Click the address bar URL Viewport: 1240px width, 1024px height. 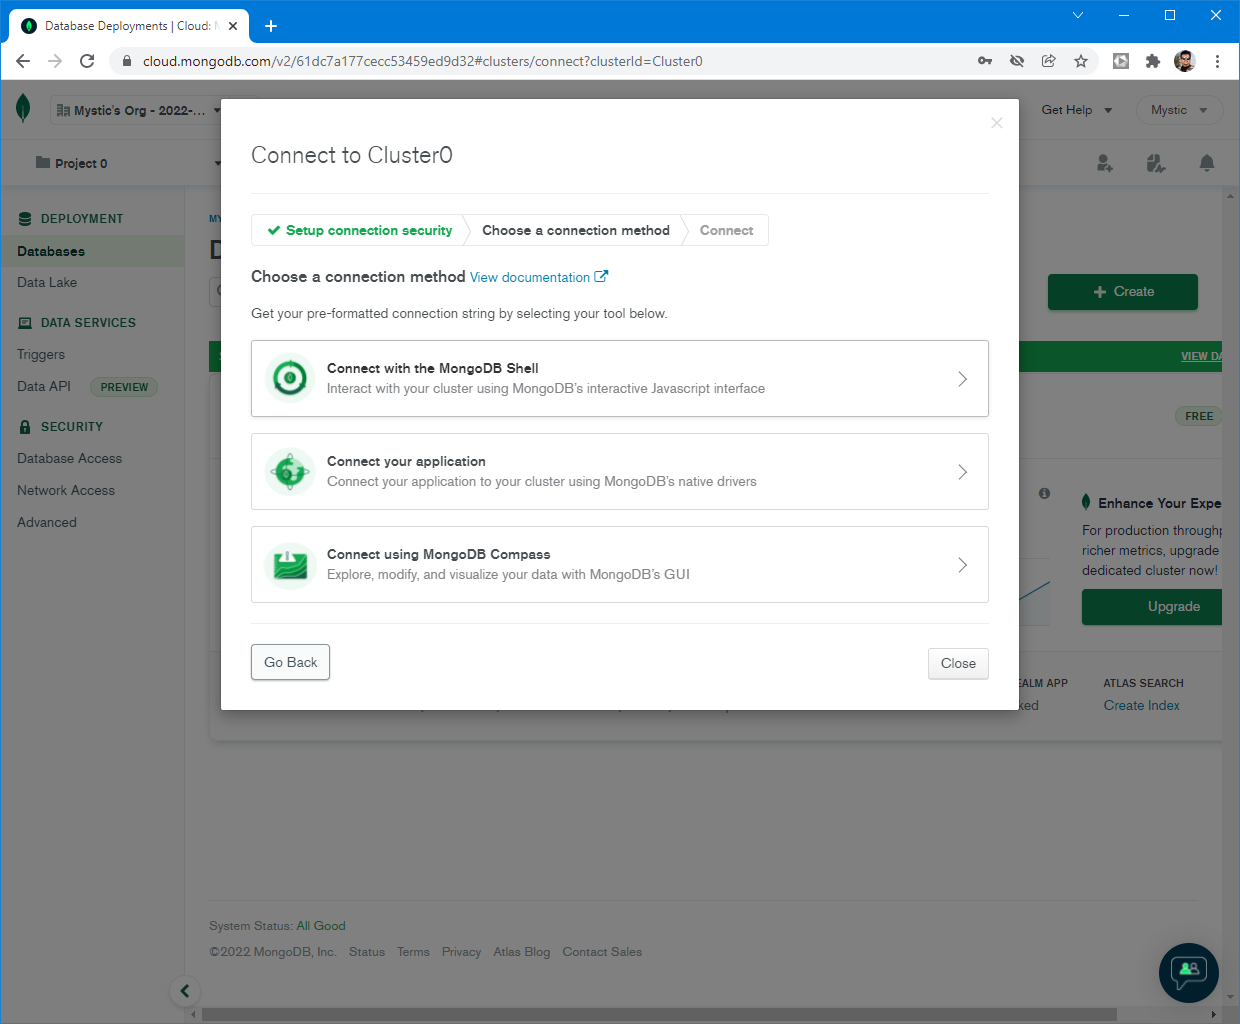423,61
